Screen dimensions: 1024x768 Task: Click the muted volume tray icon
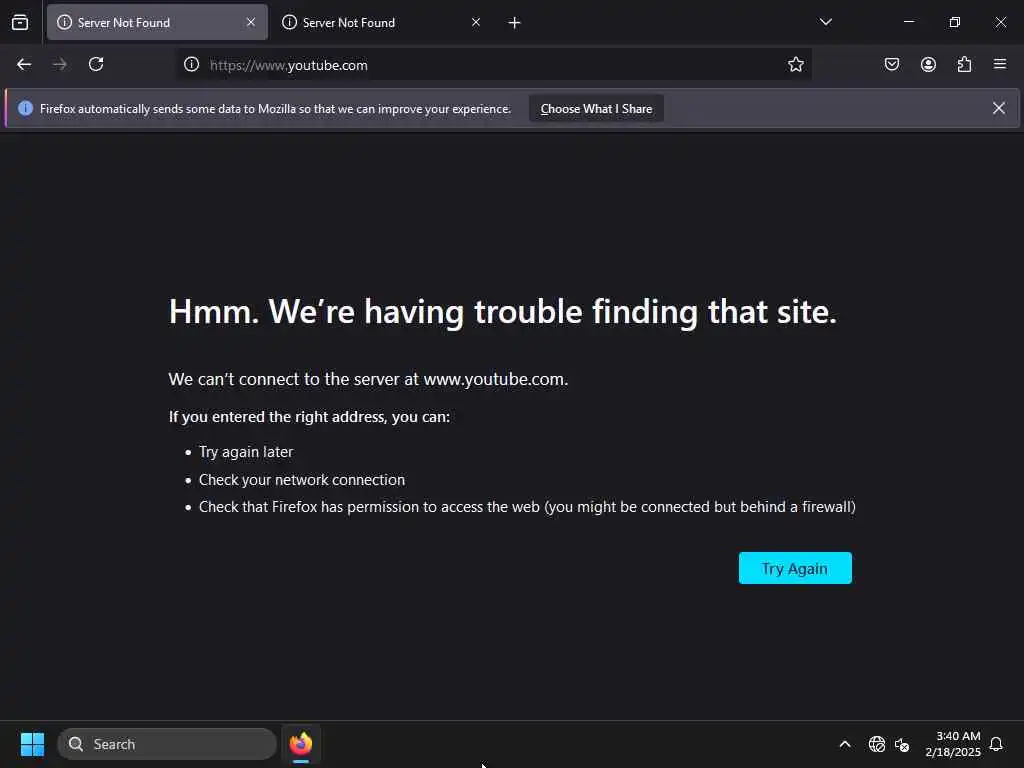[x=902, y=744]
